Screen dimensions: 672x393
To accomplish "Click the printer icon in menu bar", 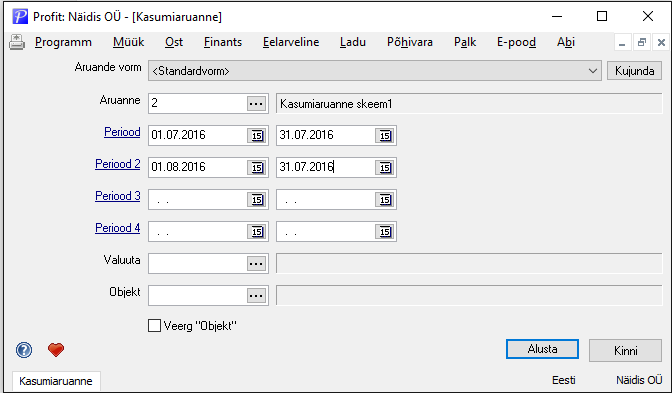I will (17, 42).
